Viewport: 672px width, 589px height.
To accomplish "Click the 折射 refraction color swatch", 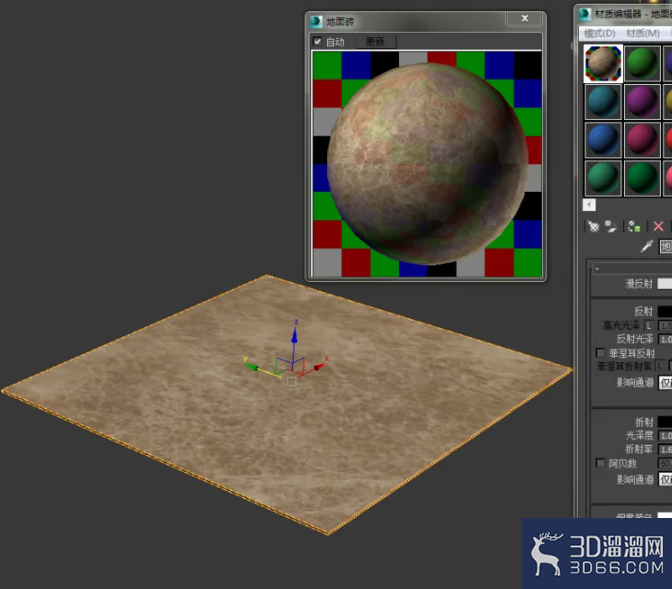I will 665,422.
